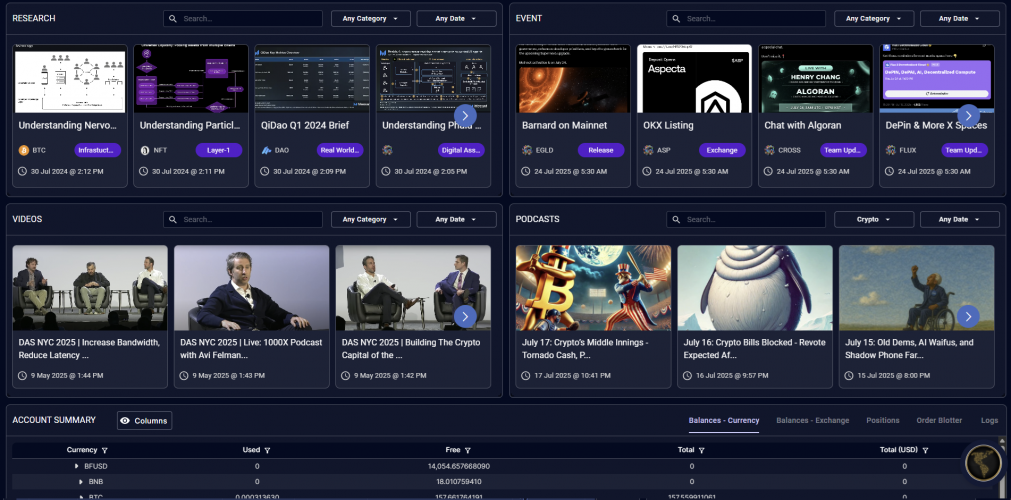Image resolution: width=1011 pixels, height=500 pixels.
Task: Click clock icon on July 17 podcast card
Action: [x=526, y=375]
